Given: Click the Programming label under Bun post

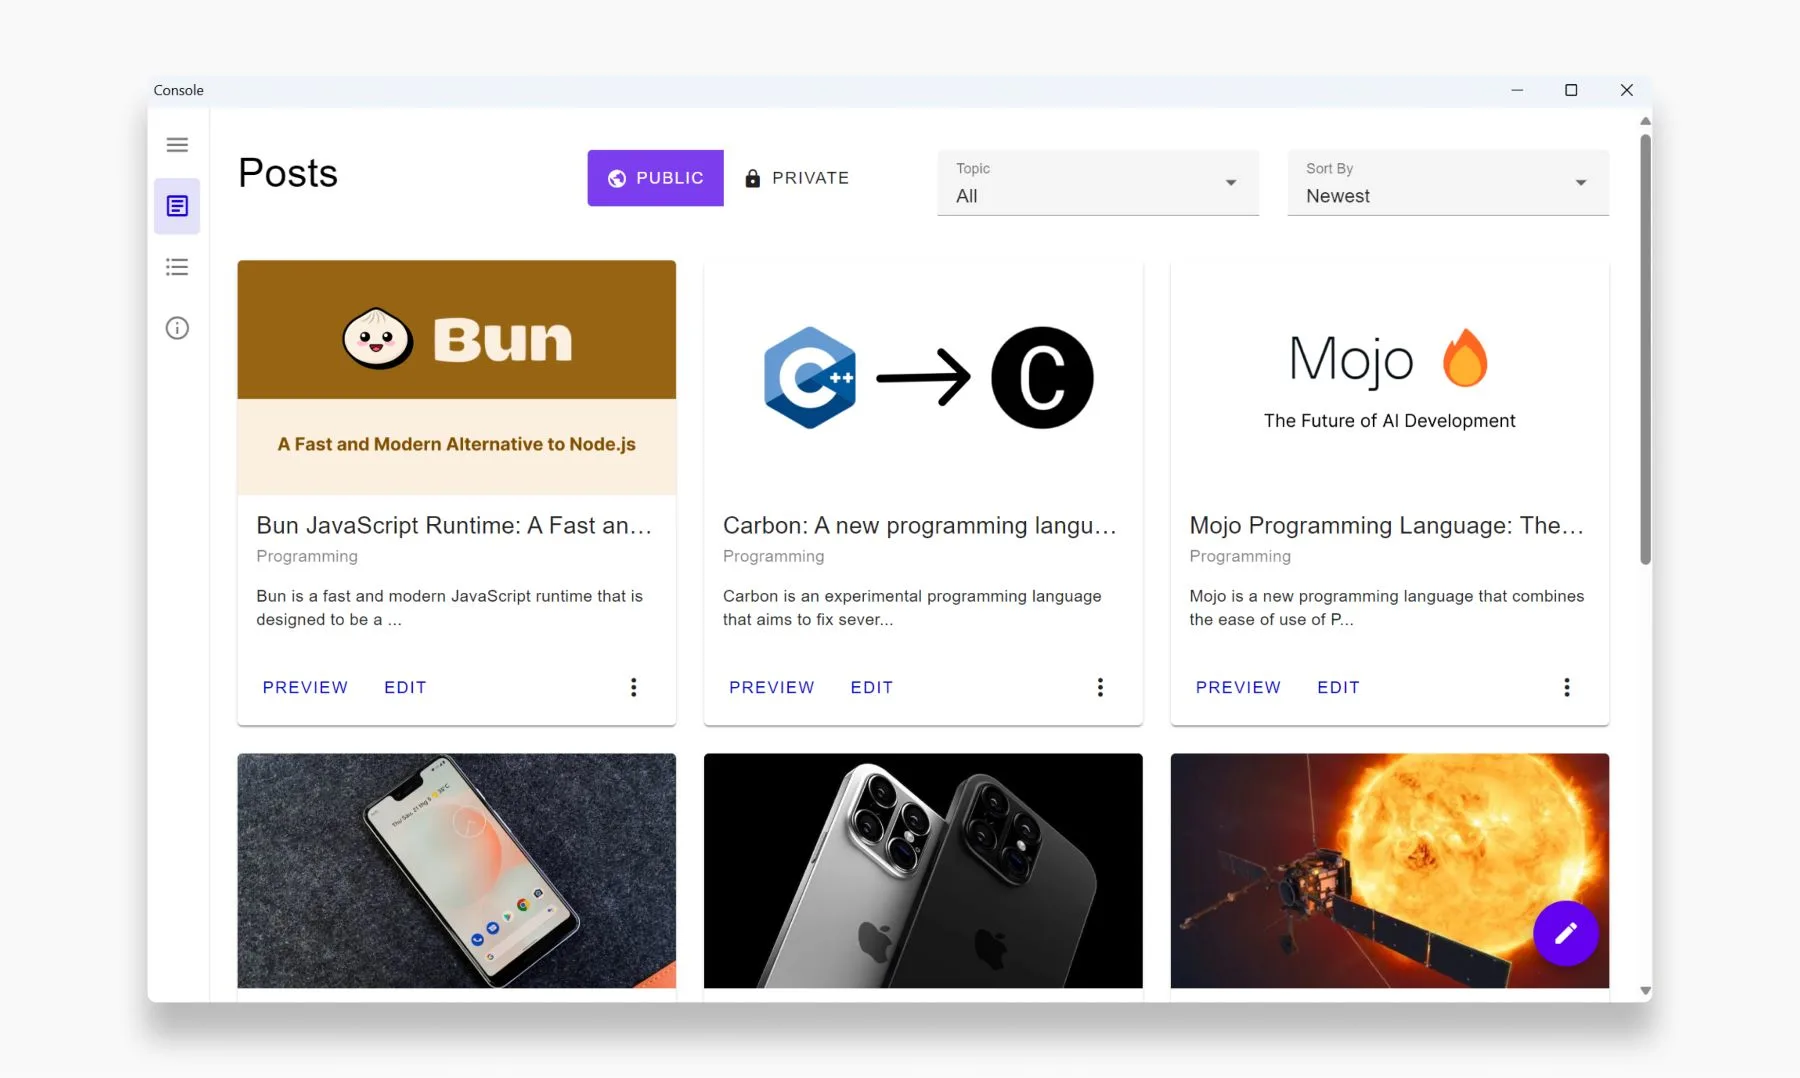Looking at the screenshot, I should click(307, 556).
